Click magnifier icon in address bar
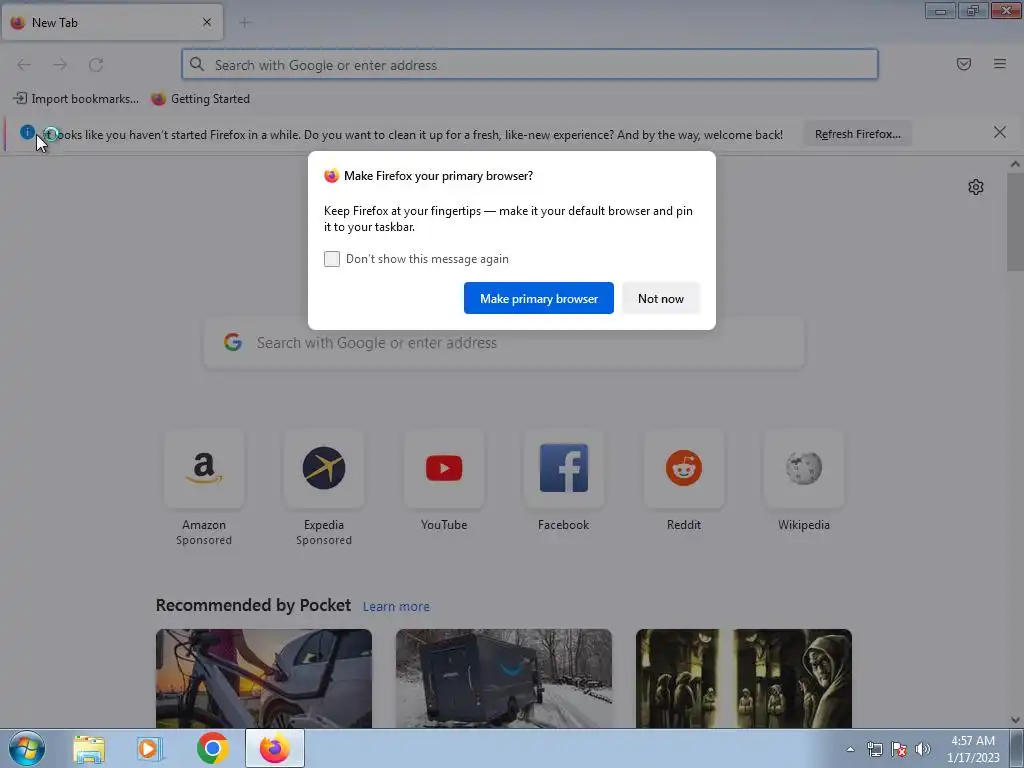 [x=197, y=64]
